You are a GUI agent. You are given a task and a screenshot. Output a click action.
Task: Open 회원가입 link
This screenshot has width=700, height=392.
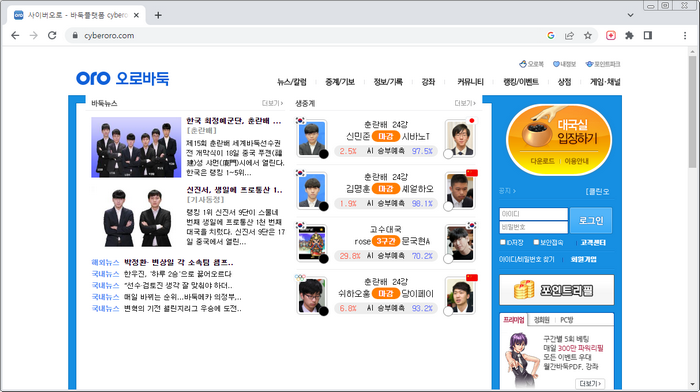pyautogui.click(x=583, y=259)
